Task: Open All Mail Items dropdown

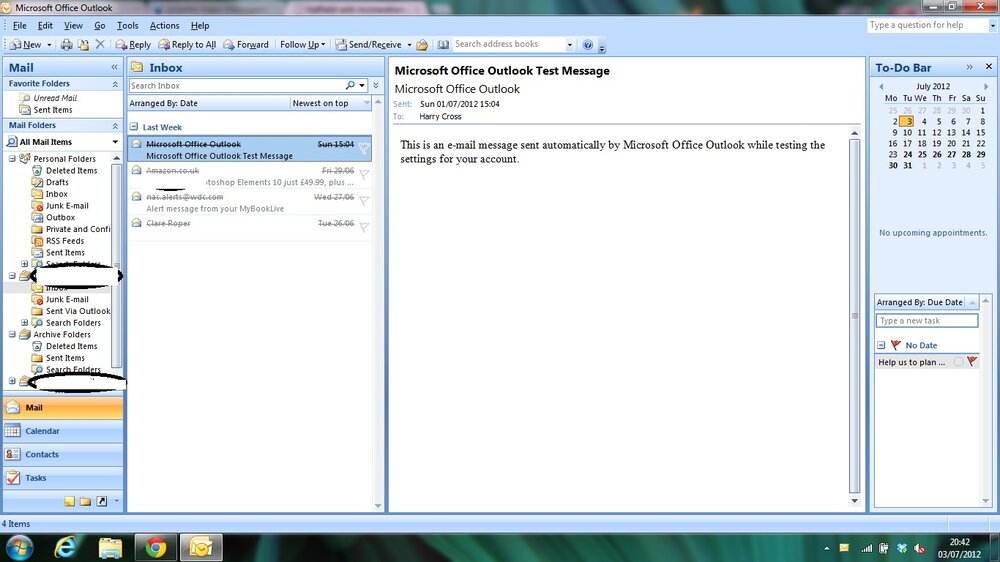Action: tap(115, 142)
